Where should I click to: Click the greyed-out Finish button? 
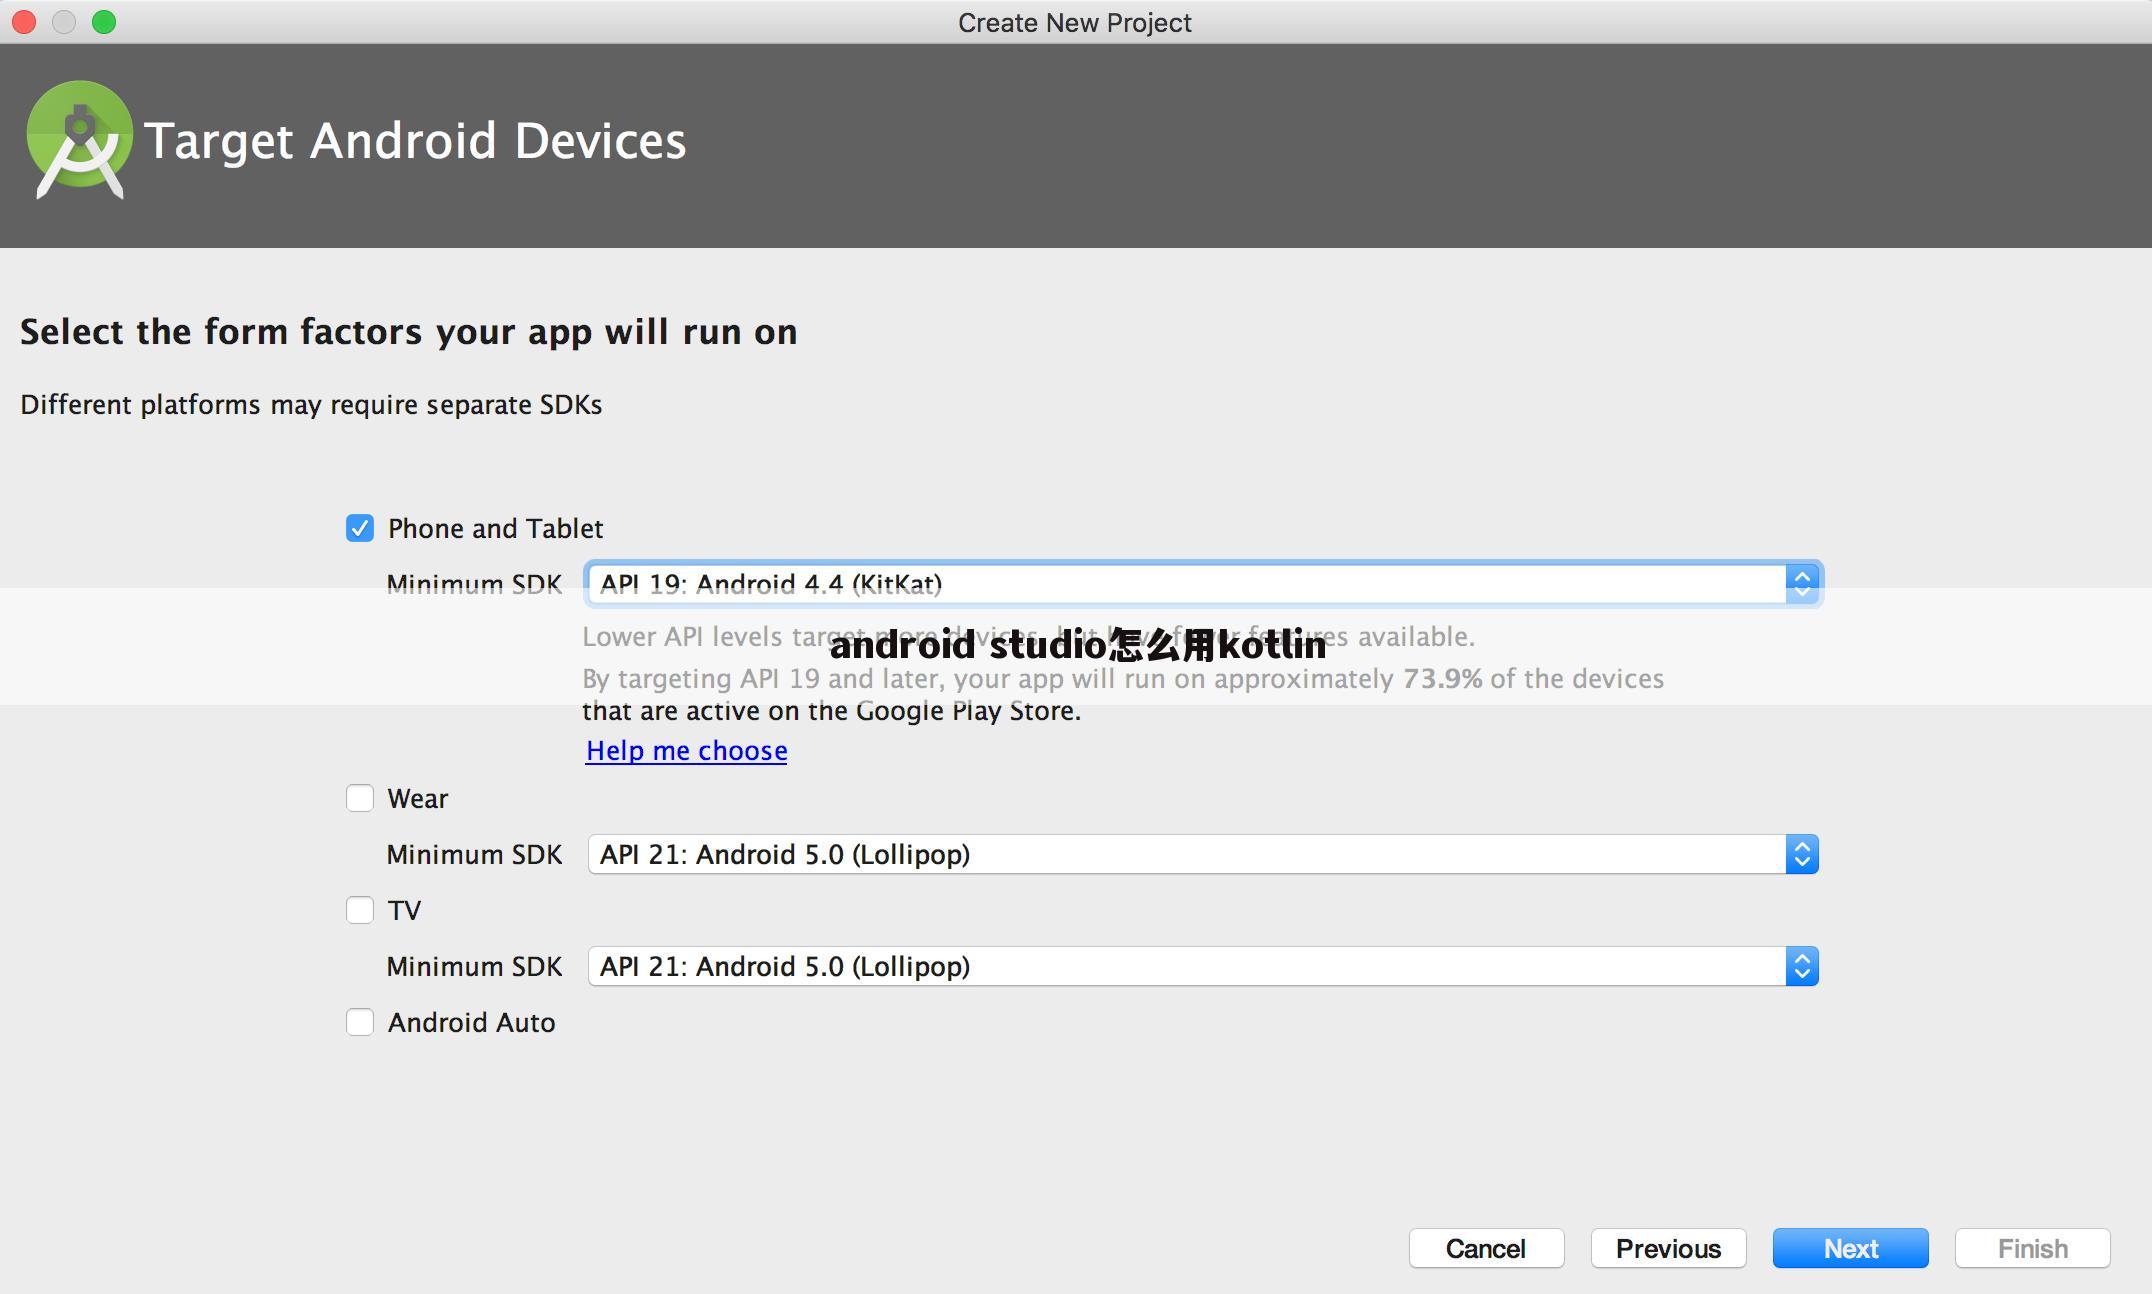point(2032,1248)
